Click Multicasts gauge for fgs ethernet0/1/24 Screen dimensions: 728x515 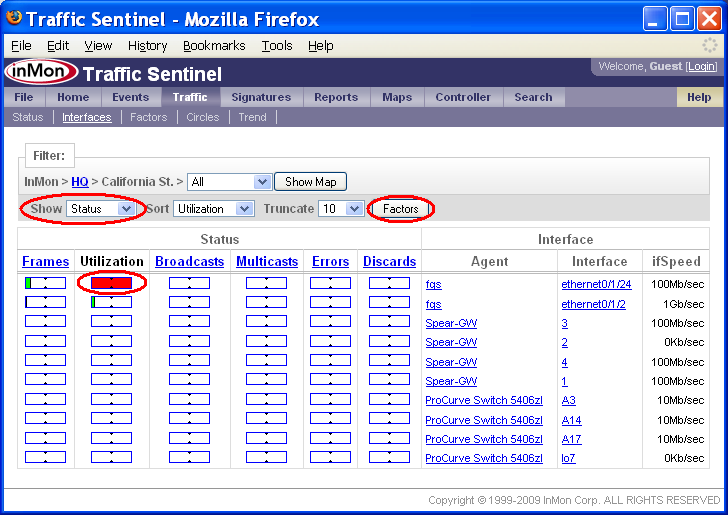[x=266, y=283]
